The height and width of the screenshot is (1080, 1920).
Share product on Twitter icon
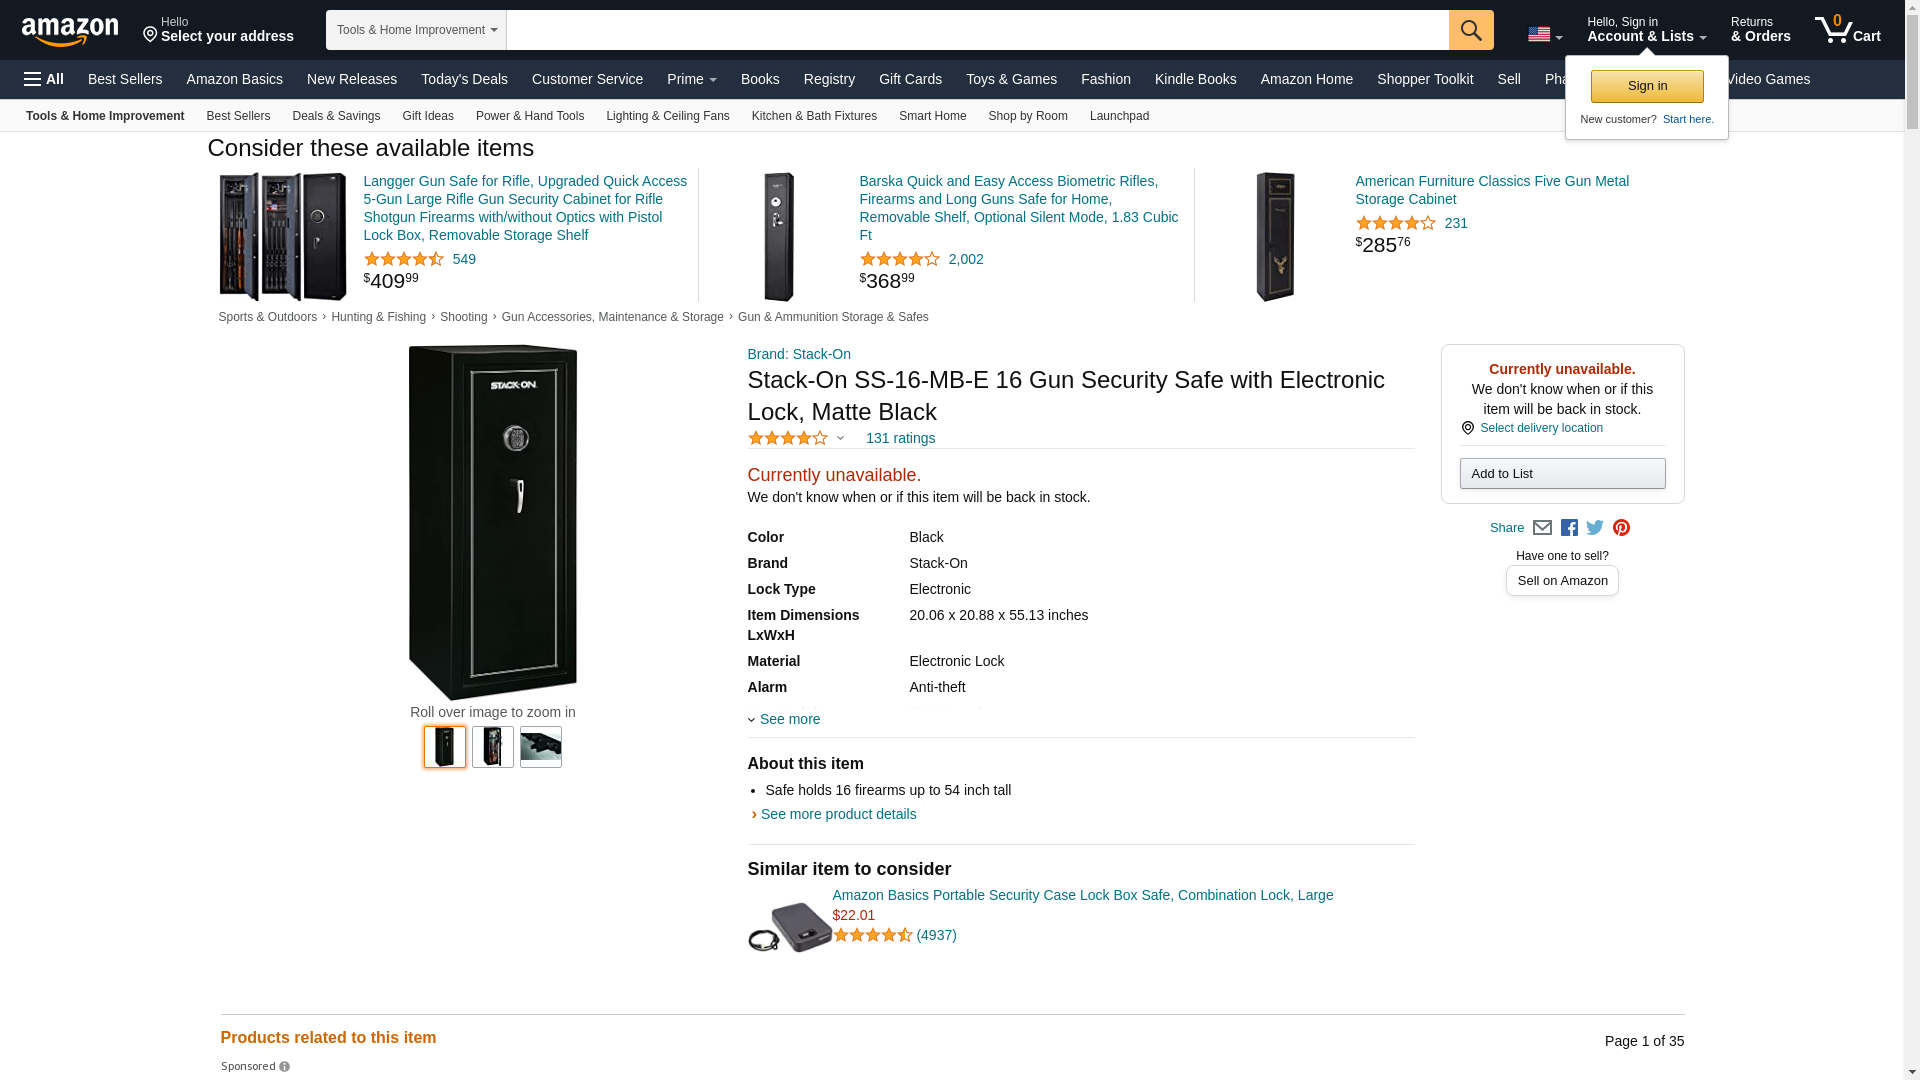click(1595, 528)
